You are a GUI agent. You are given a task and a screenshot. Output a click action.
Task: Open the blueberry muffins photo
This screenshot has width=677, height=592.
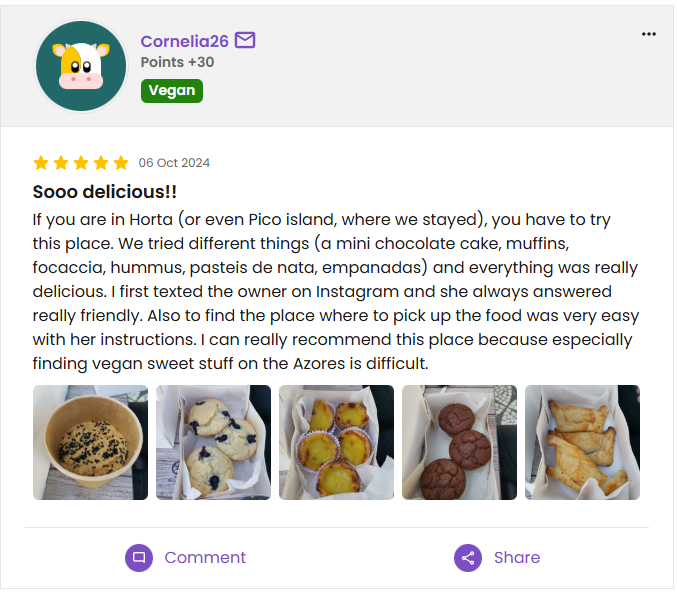coord(213,442)
